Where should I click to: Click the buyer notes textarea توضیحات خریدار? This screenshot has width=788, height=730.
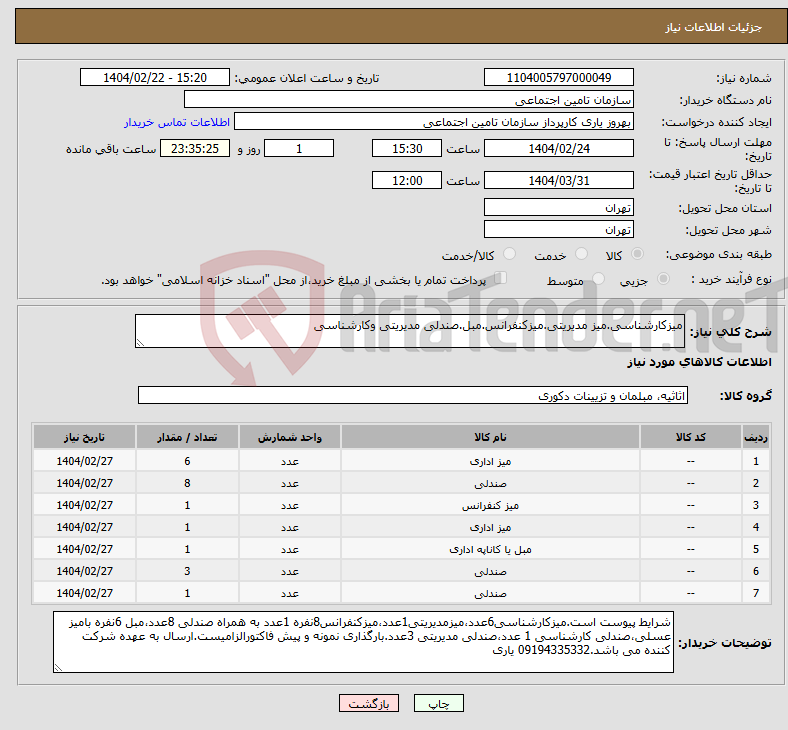[363, 642]
